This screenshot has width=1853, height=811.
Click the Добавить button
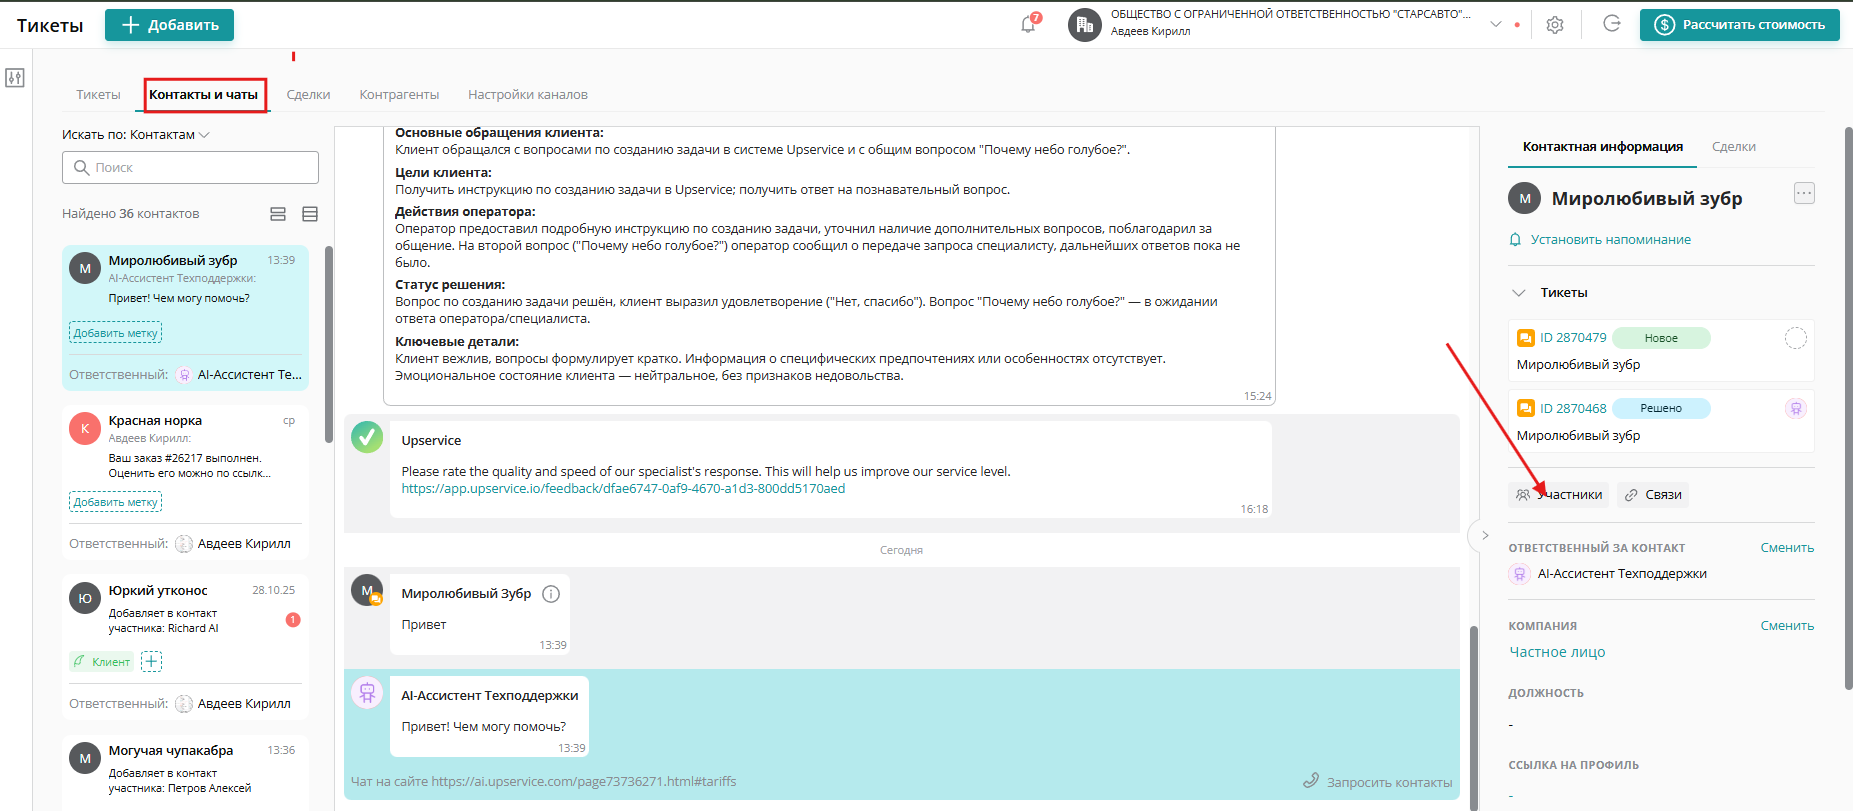169,25
